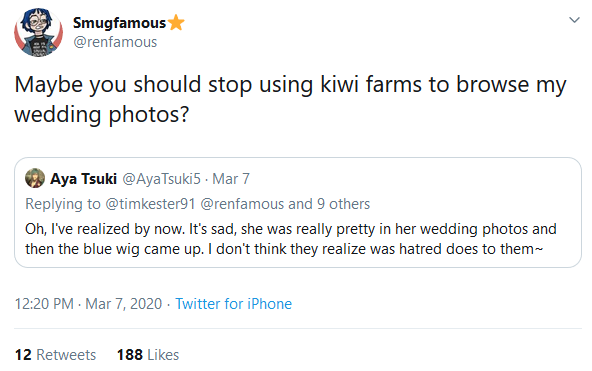Open the 'Twitter for iPhone' source link

(x=233, y=304)
